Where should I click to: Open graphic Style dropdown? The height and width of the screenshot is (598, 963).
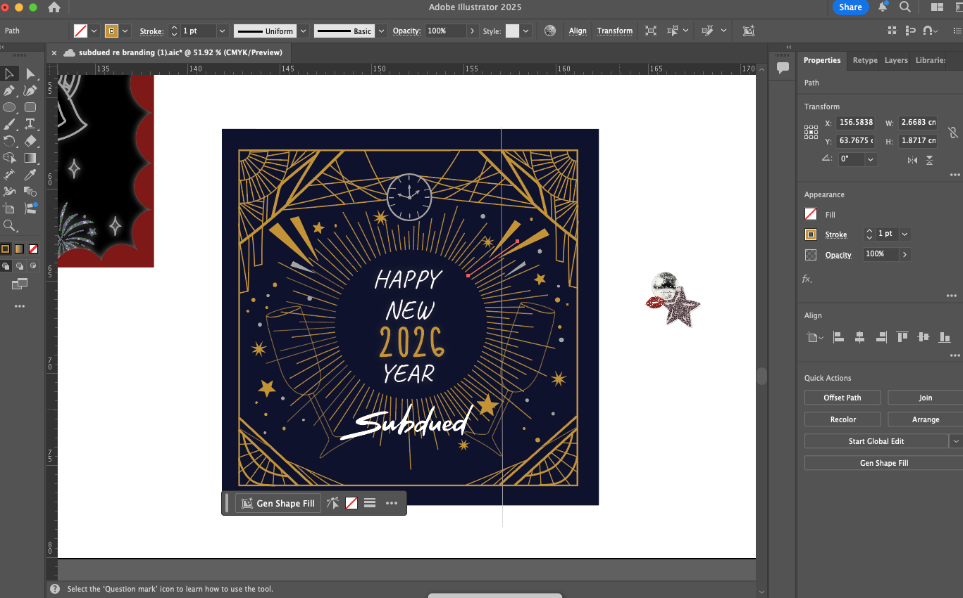[x=526, y=31]
